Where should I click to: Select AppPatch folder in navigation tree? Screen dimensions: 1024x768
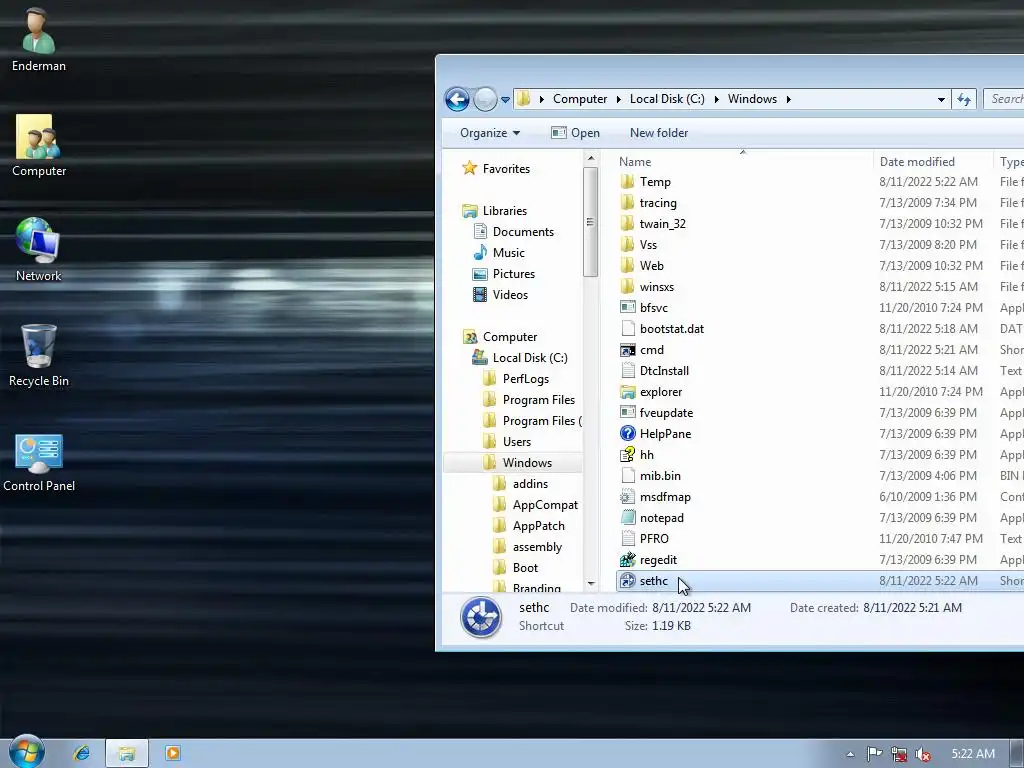click(x=529, y=526)
